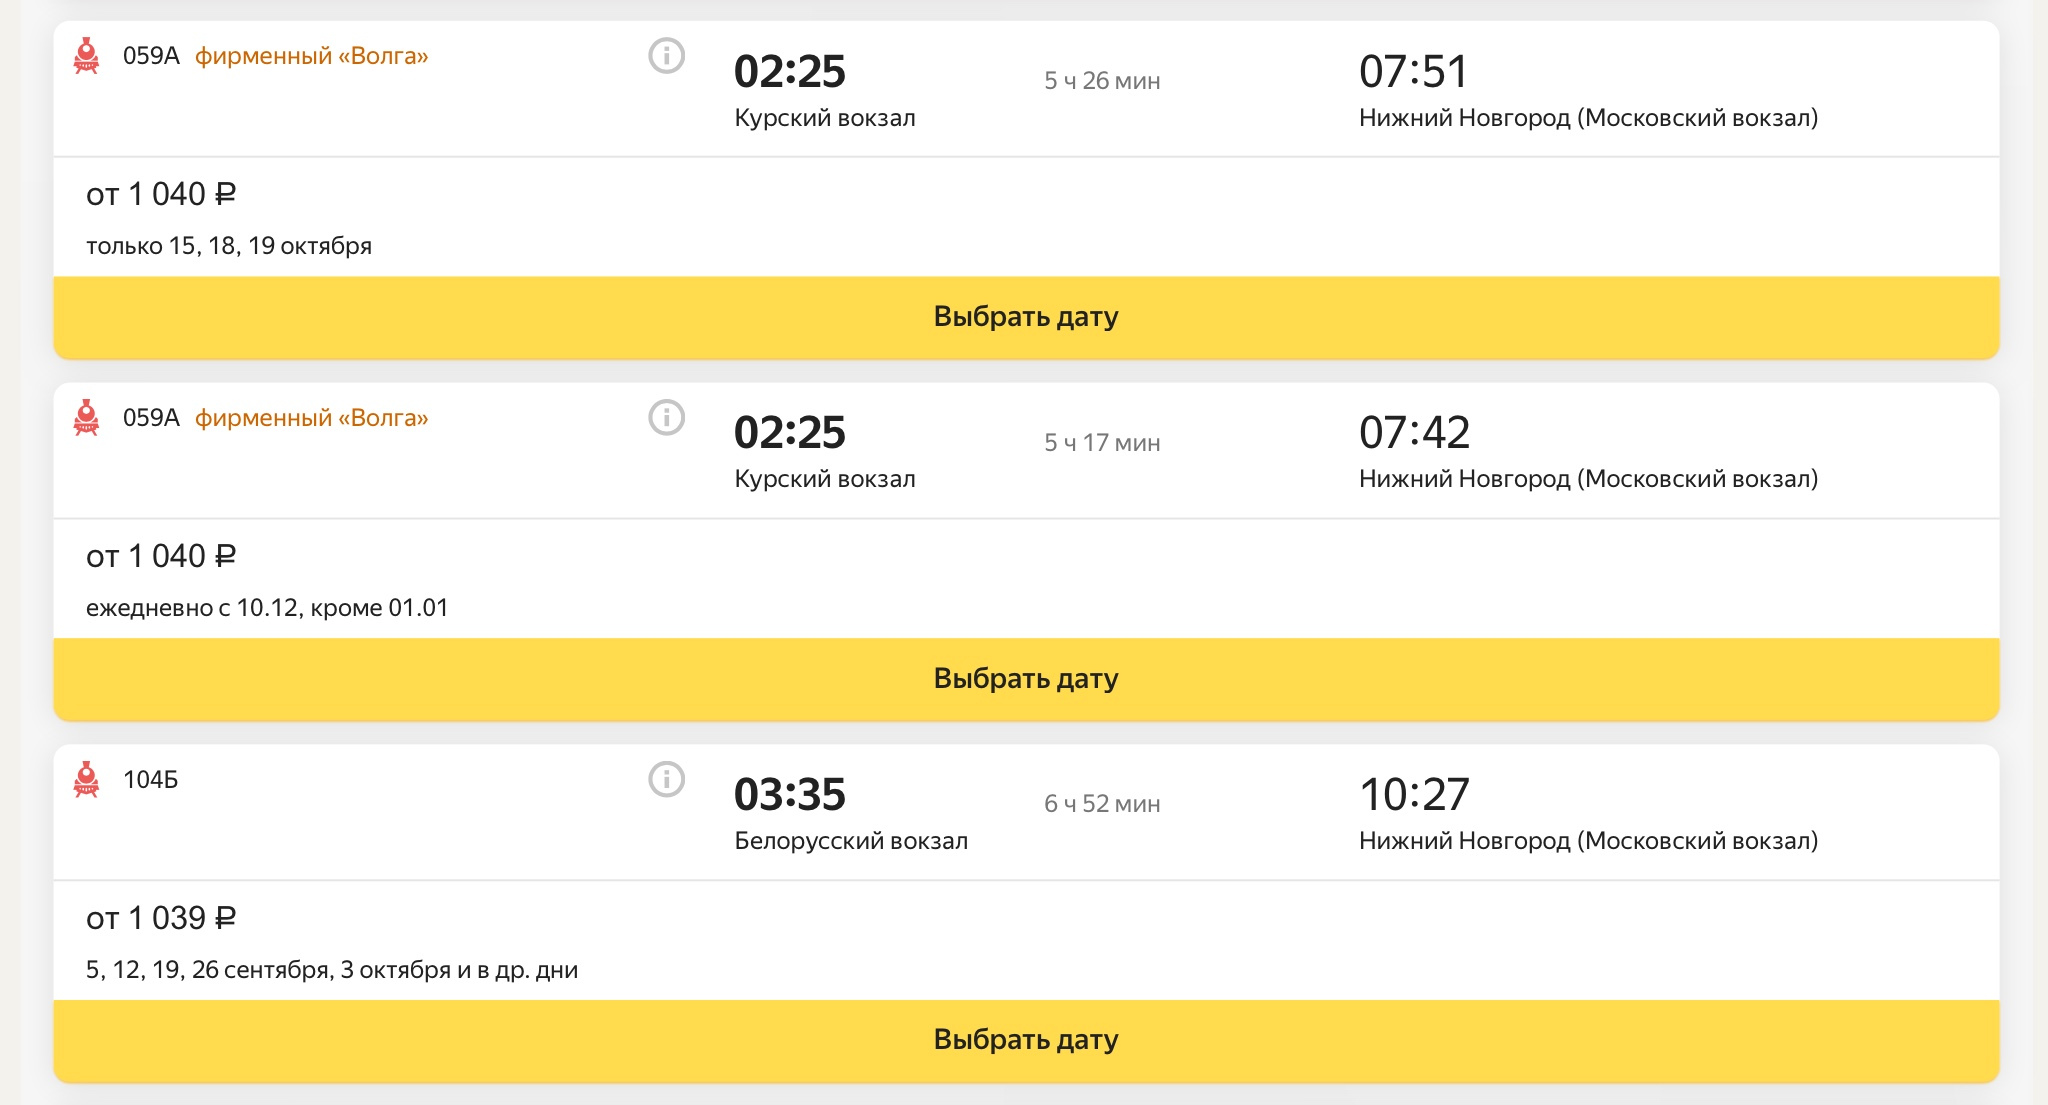Click the schedule note ежедневно с 10.12, кроме 01.01
This screenshot has height=1105, width=2048.
click(267, 608)
